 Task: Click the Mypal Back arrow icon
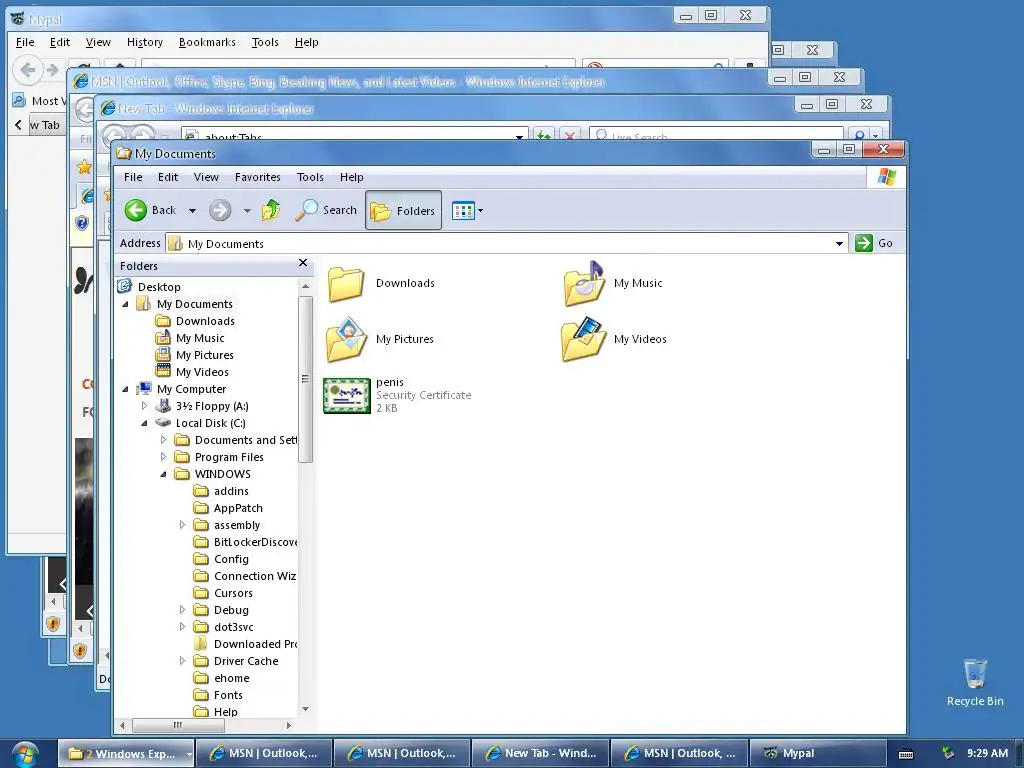(x=27, y=69)
